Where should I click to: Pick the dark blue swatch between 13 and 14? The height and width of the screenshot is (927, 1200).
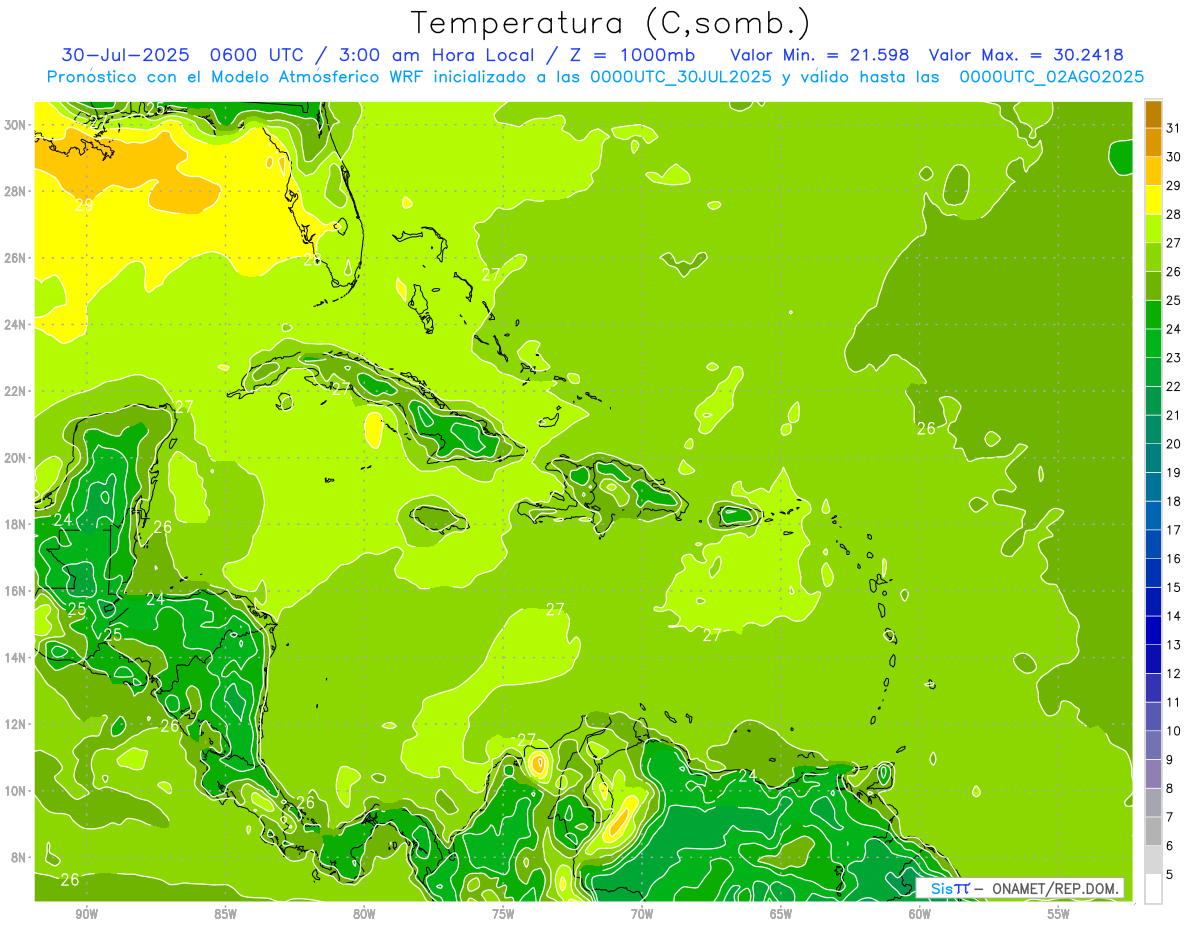click(1154, 630)
